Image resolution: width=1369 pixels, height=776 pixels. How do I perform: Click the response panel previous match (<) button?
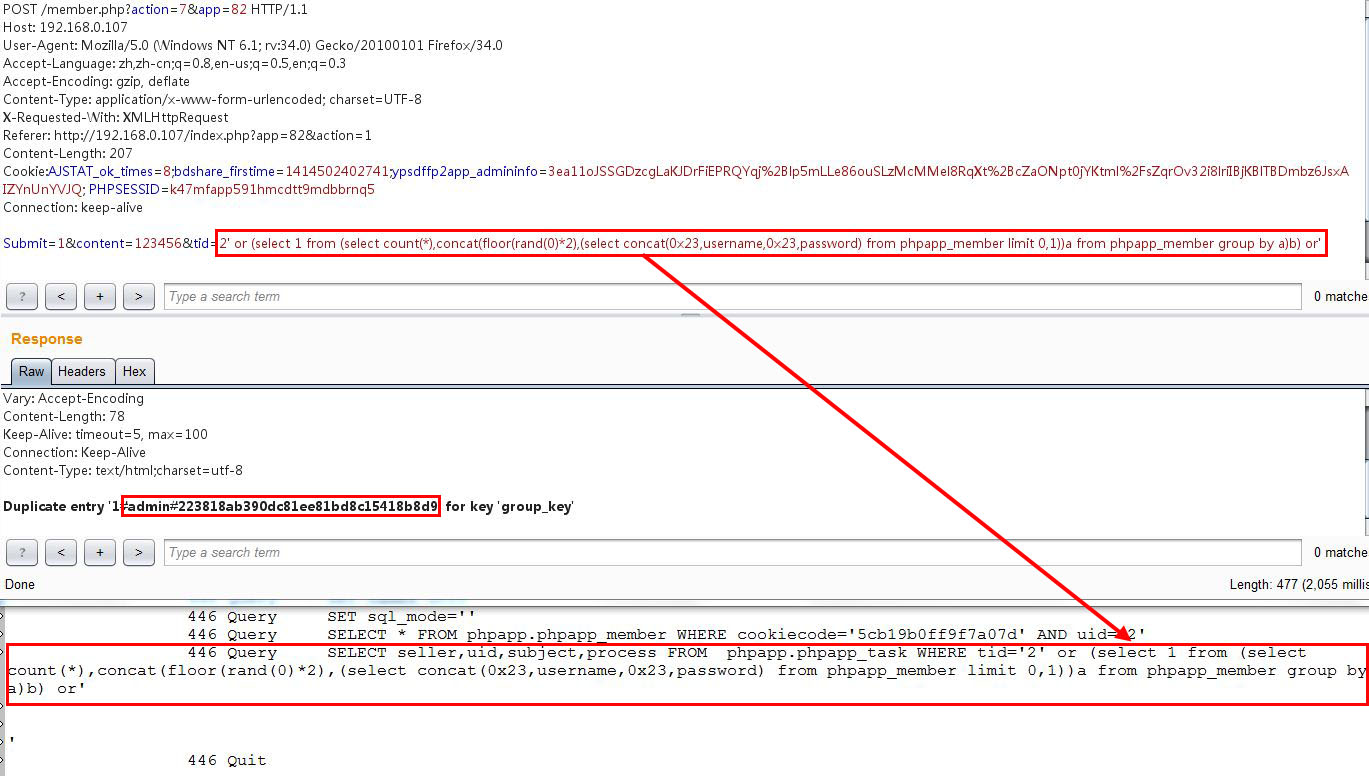pyautogui.click(x=61, y=552)
